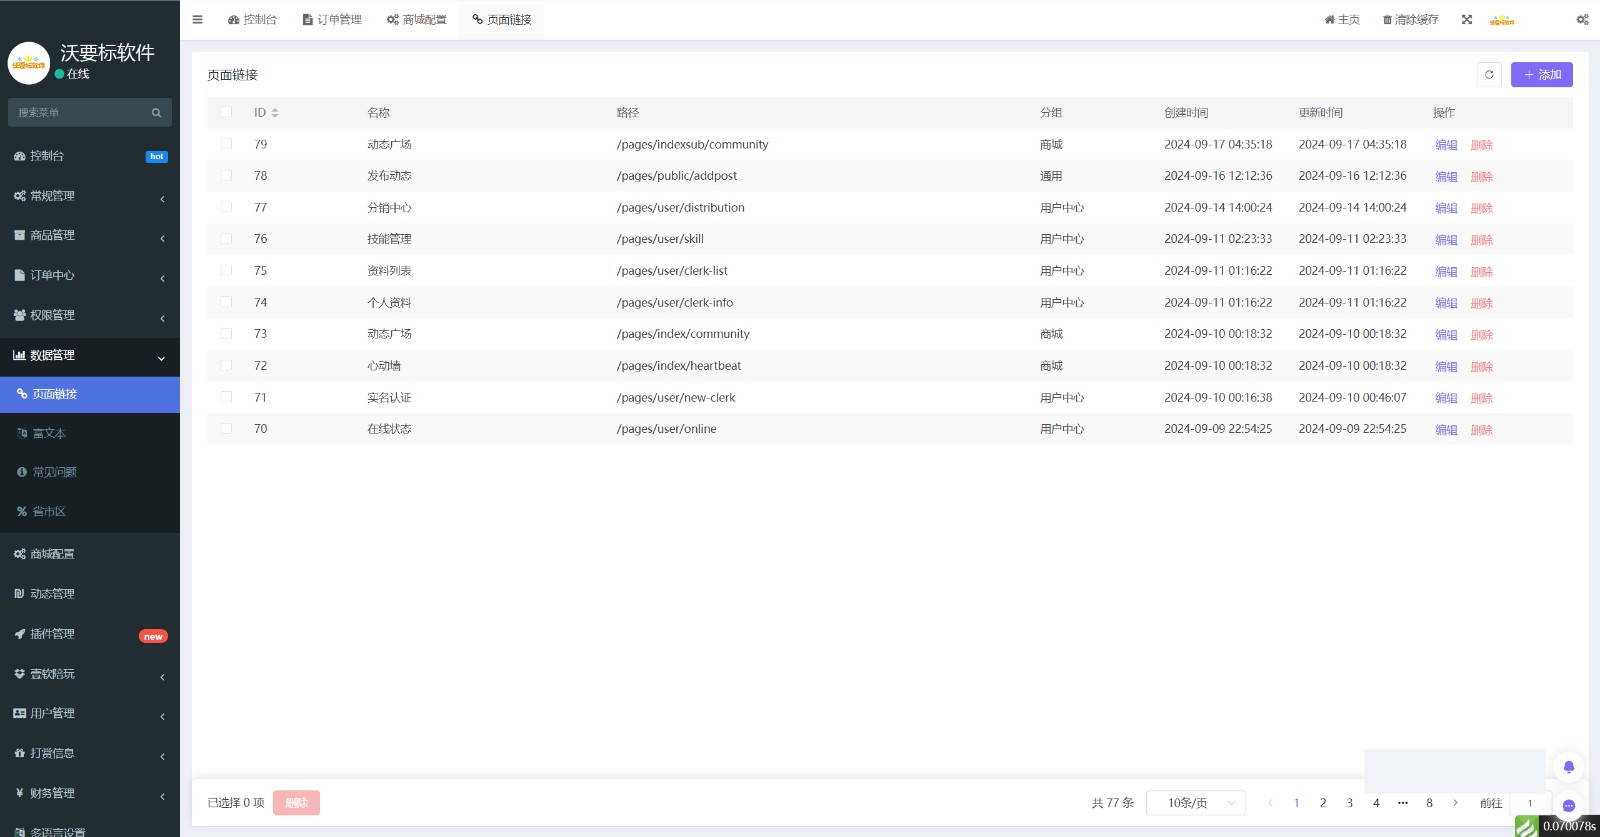1600x837 pixels.
Task: Click the table refresh icon
Action: pyautogui.click(x=1489, y=75)
